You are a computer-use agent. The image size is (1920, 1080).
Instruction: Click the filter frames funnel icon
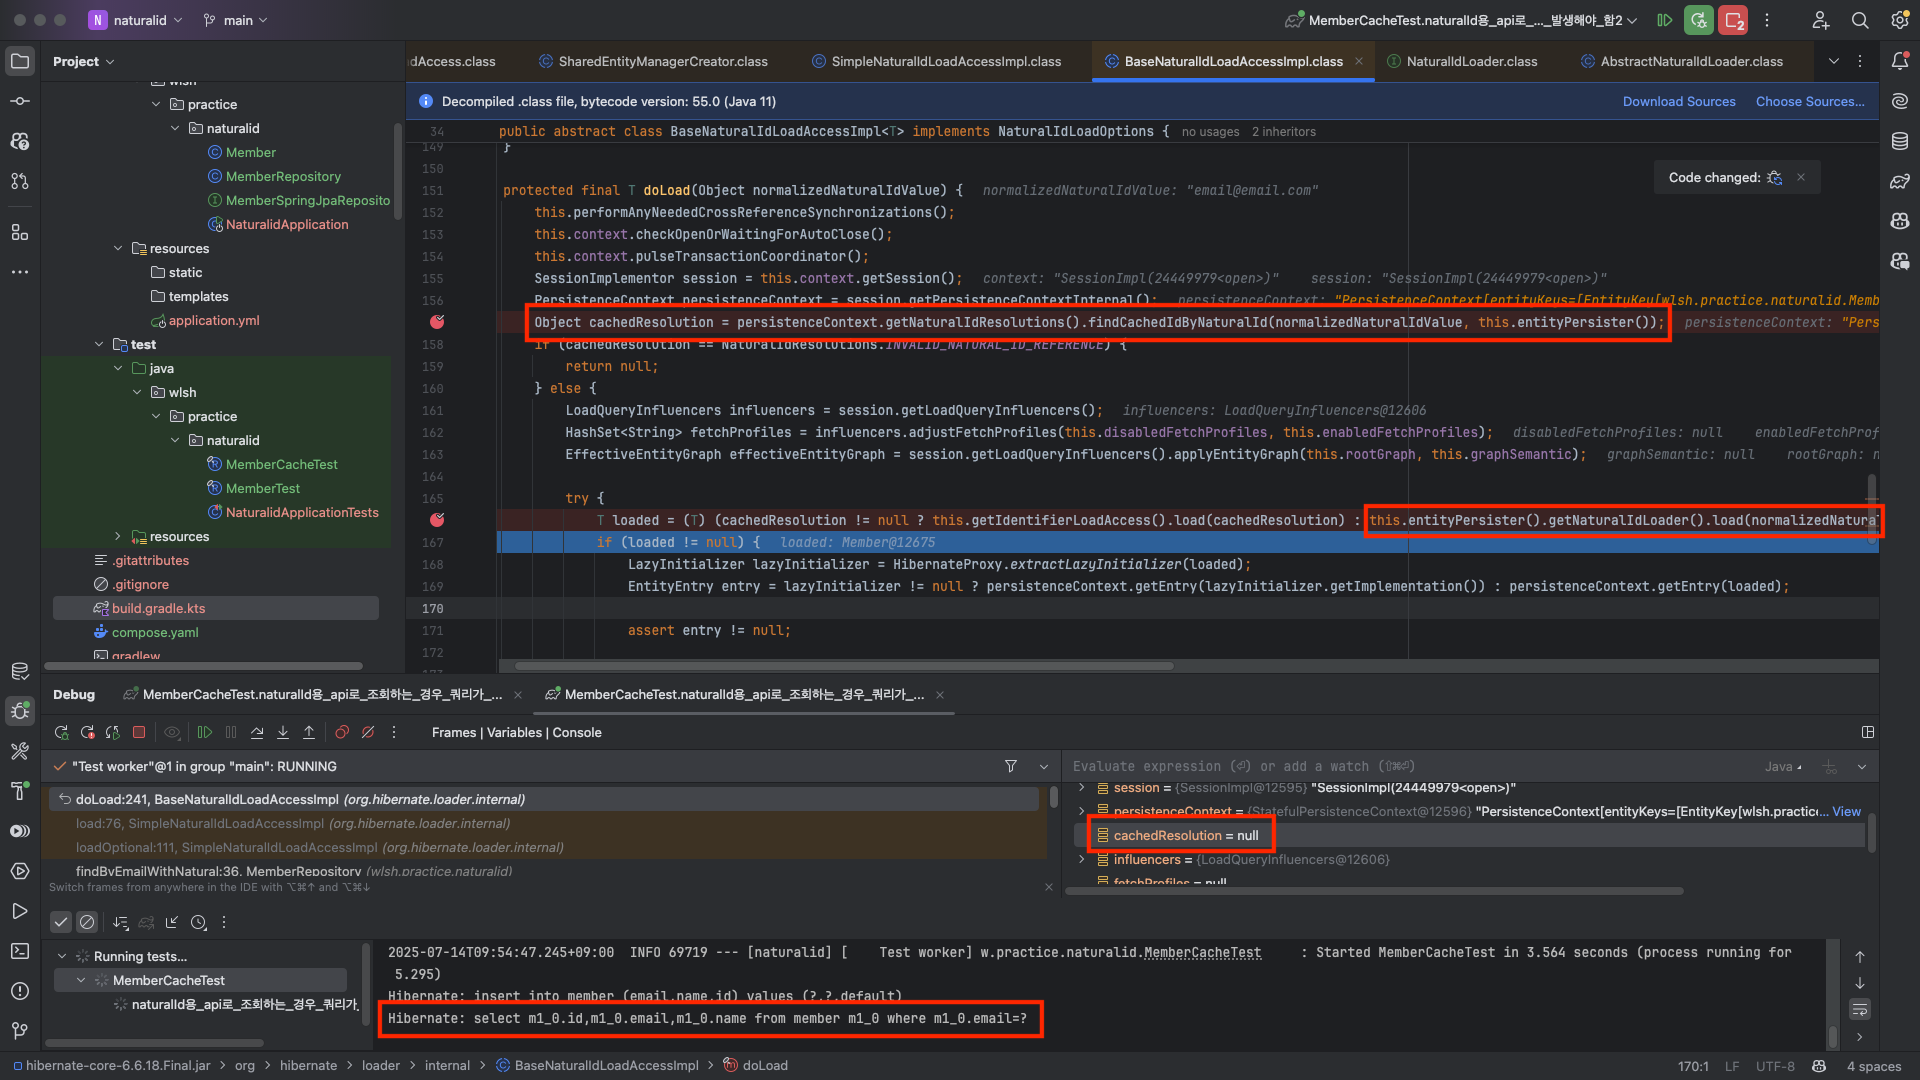pyautogui.click(x=1011, y=766)
